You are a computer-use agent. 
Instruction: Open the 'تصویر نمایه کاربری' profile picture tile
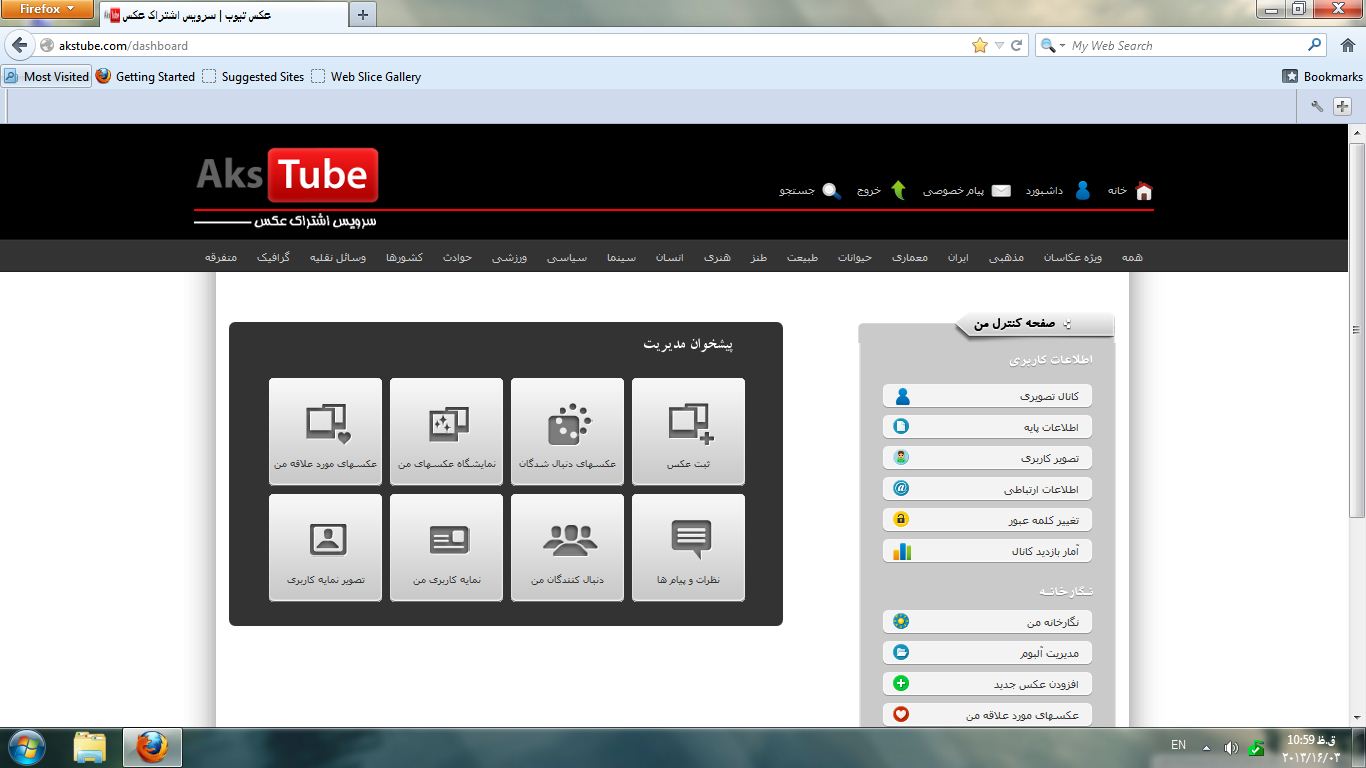pyautogui.click(x=325, y=548)
